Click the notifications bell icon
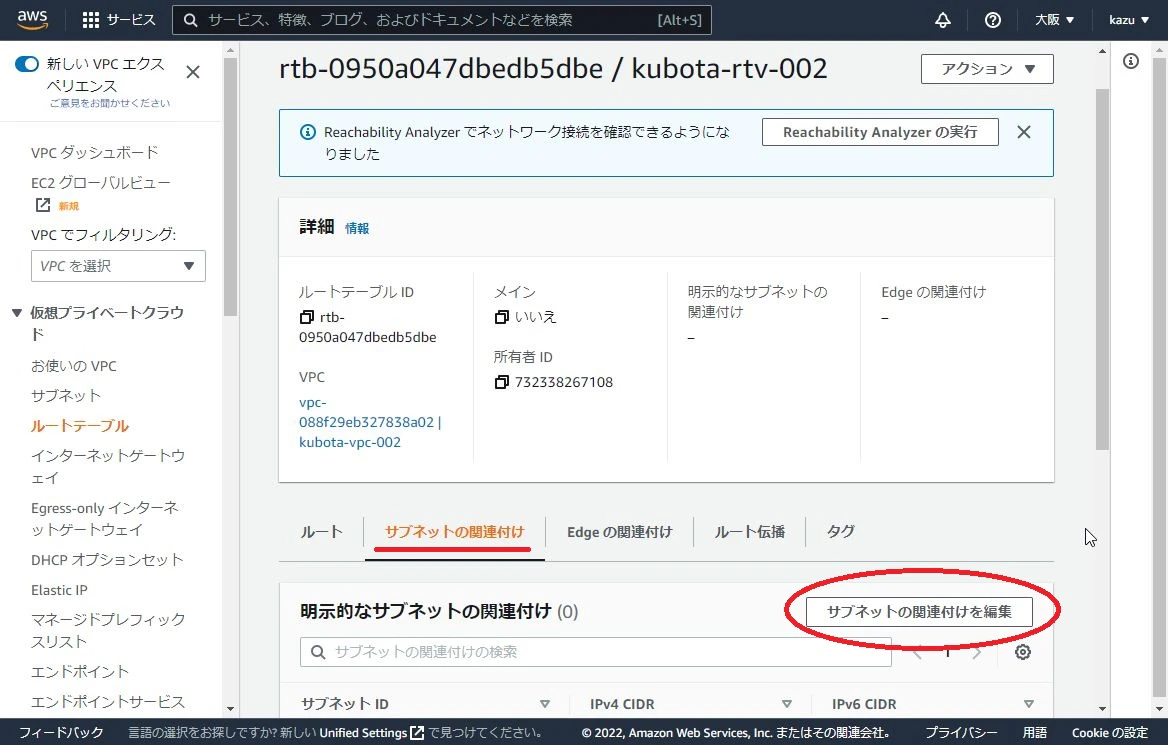This screenshot has height=745, width=1168. [x=942, y=20]
